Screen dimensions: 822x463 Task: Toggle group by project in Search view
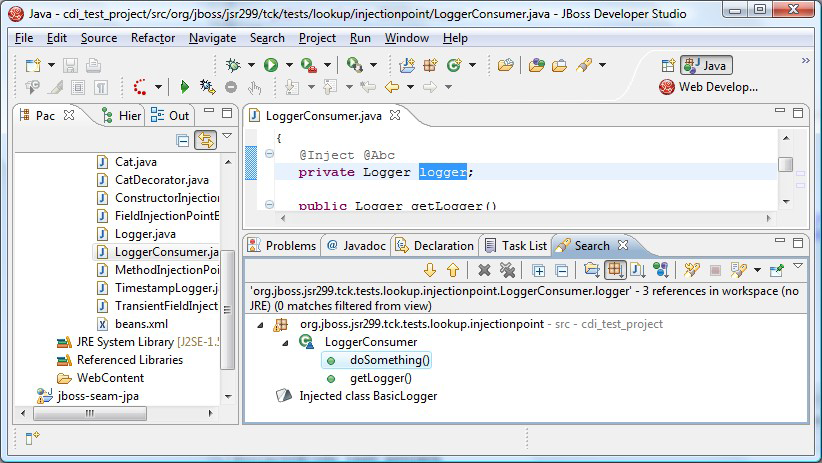pyautogui.click(x=592, y=270)
